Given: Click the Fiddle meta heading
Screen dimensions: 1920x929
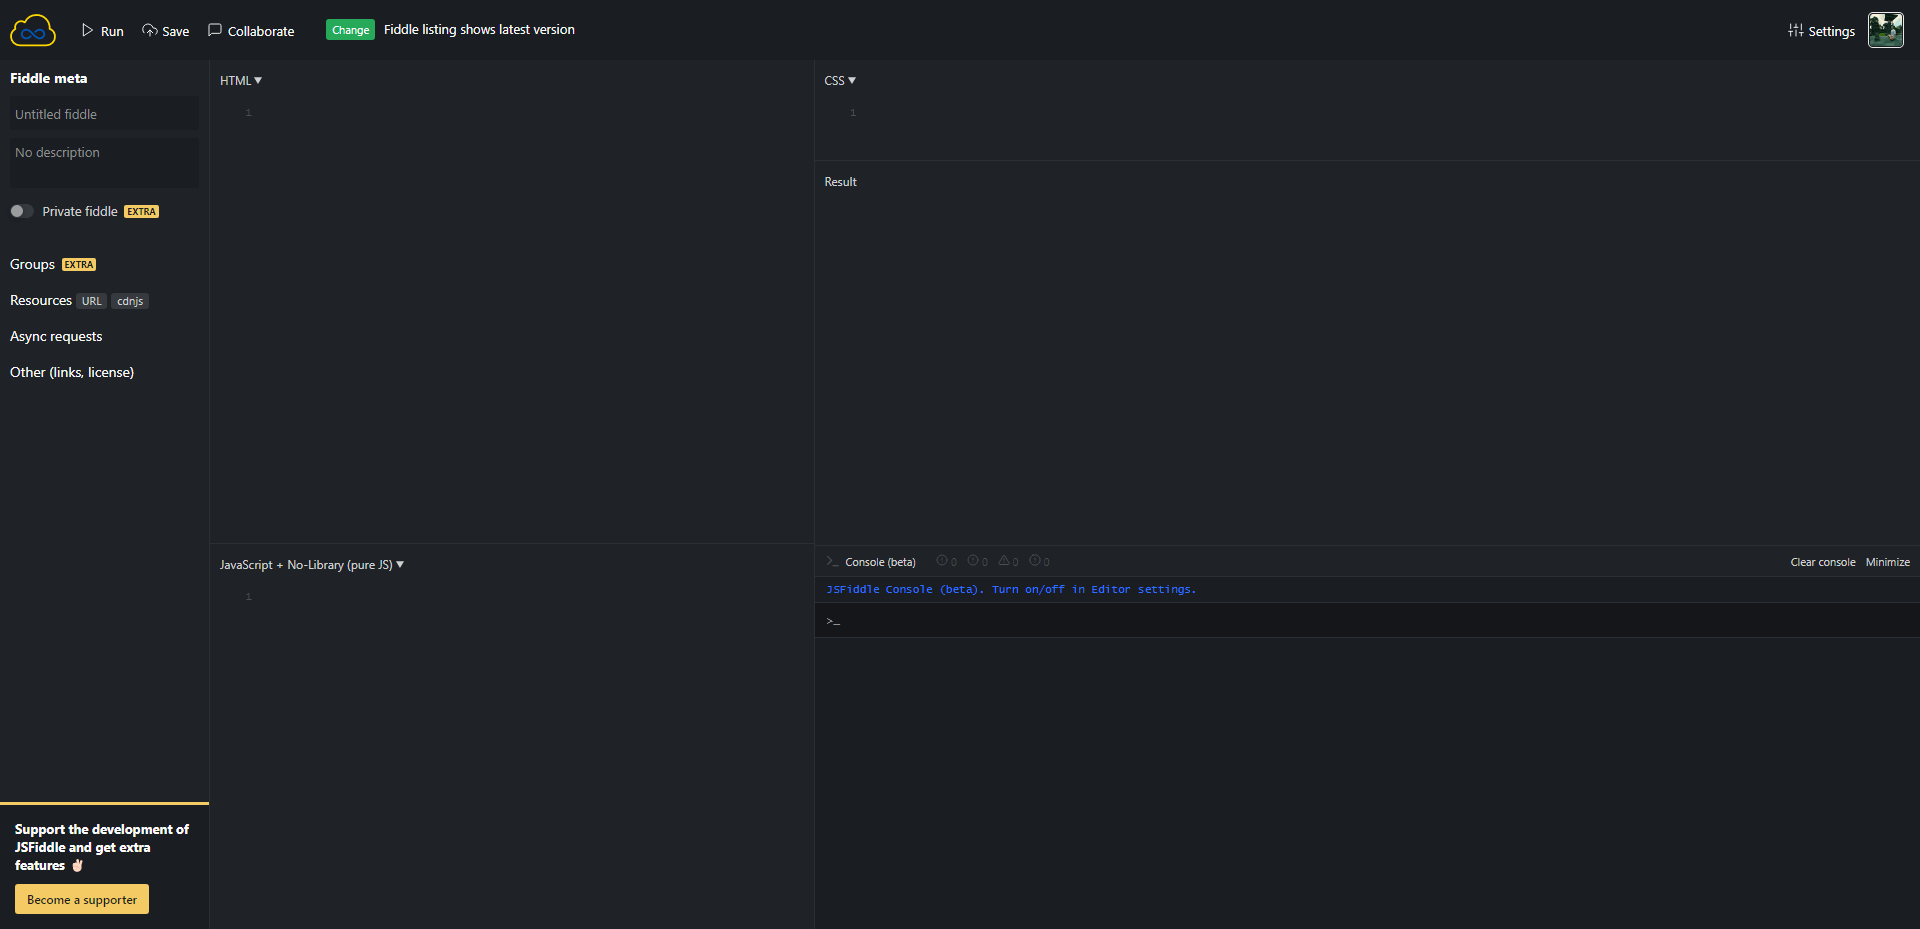Looking at the screenshot, I should (x=48, y=78).
